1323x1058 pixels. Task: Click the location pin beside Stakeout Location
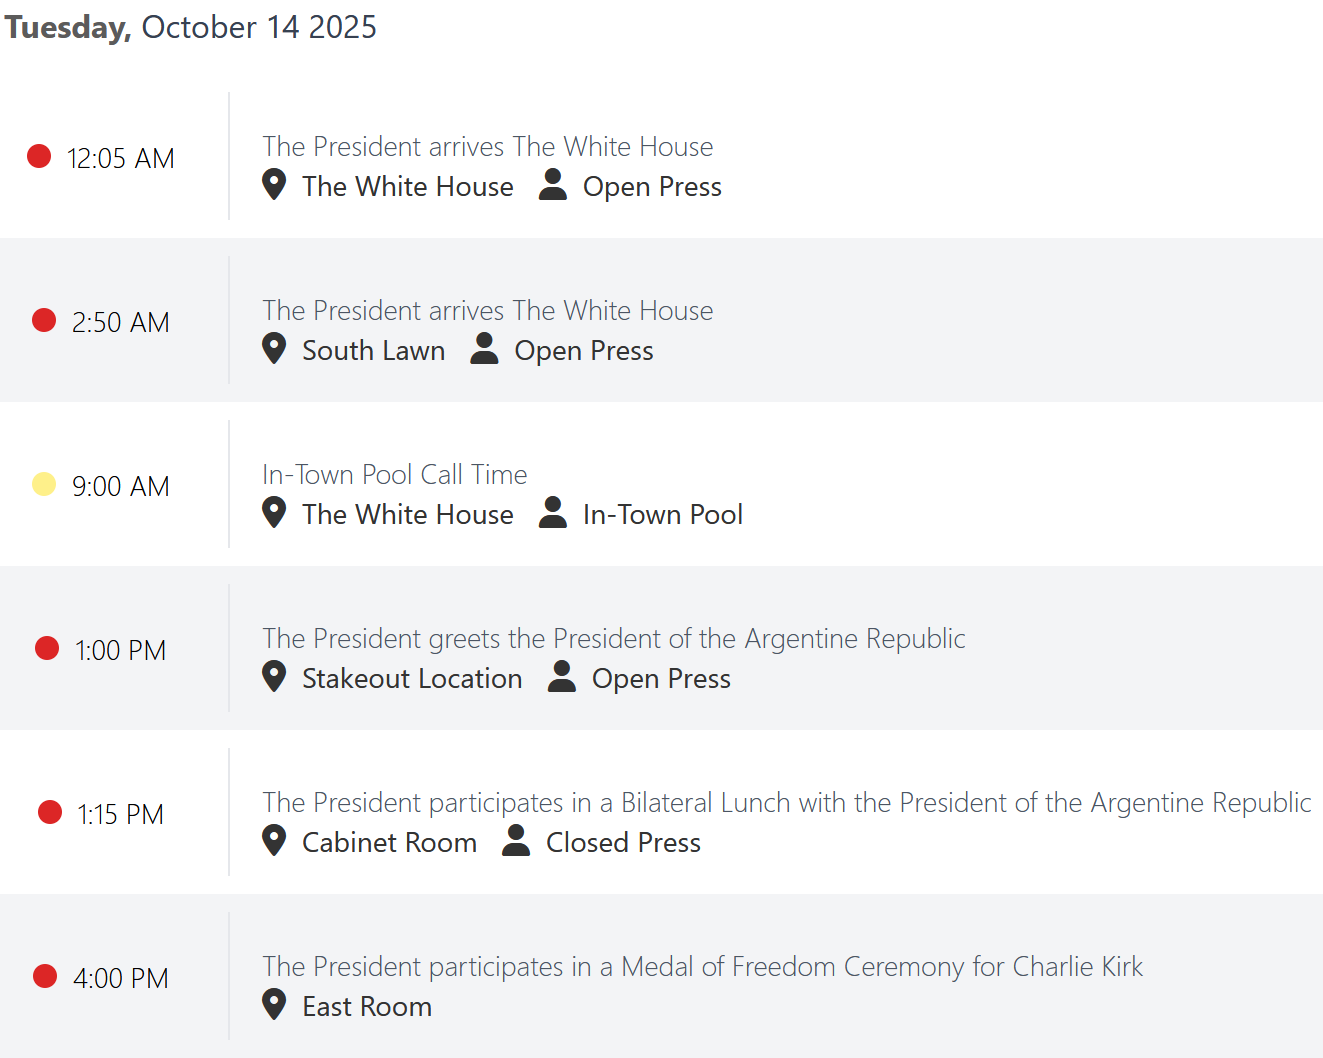pyautogui.click(x=274, y=677)
